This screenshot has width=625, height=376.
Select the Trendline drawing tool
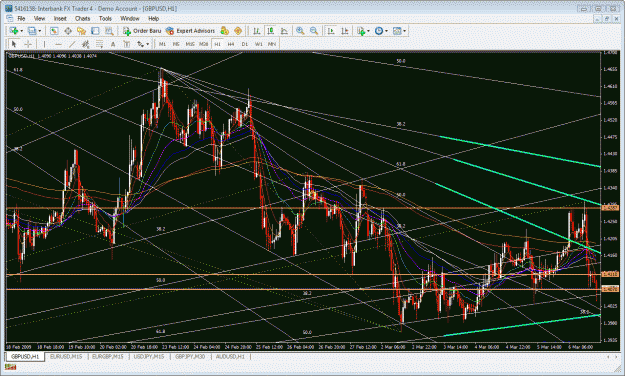point(72,44)
